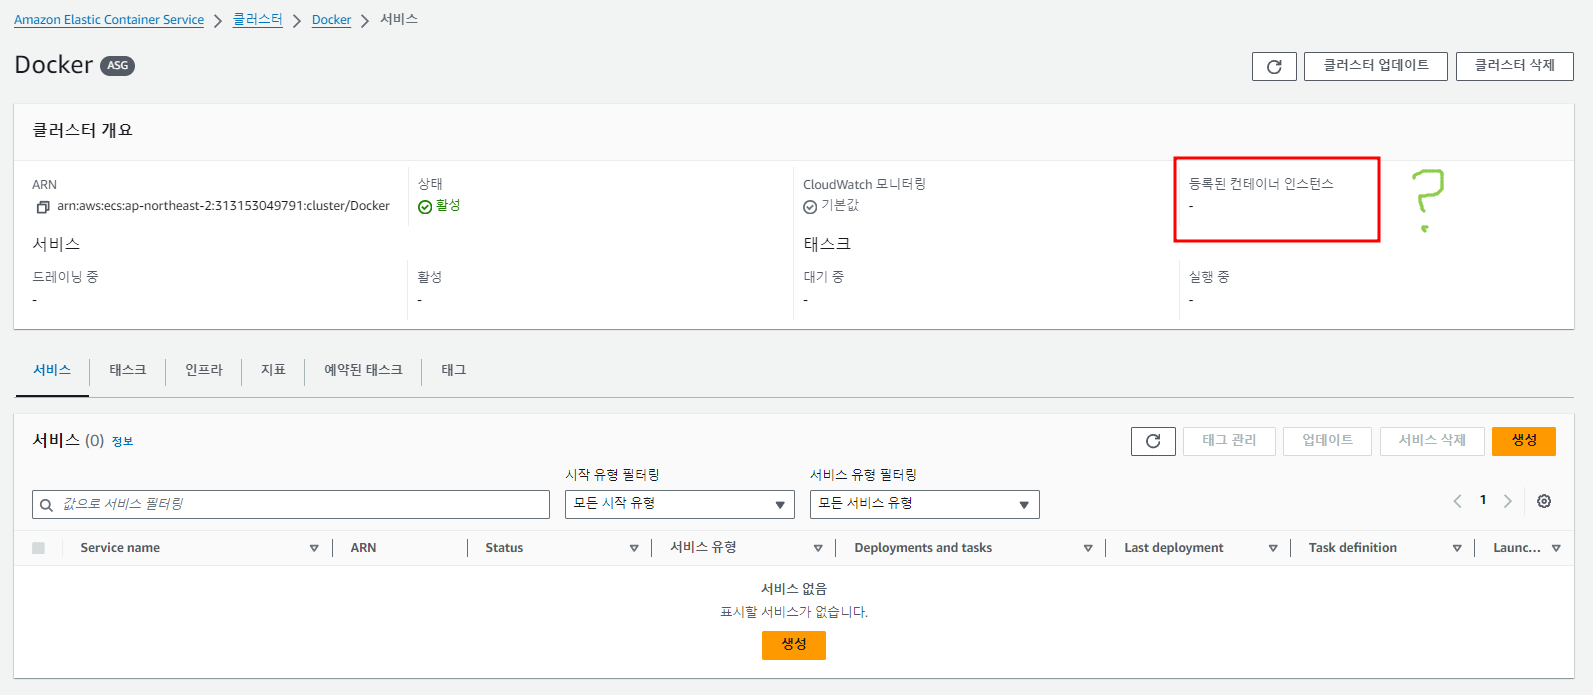Open 클러스터 breadcrumb link
This screenshot has height=695, width=1593.
(258, 20)
